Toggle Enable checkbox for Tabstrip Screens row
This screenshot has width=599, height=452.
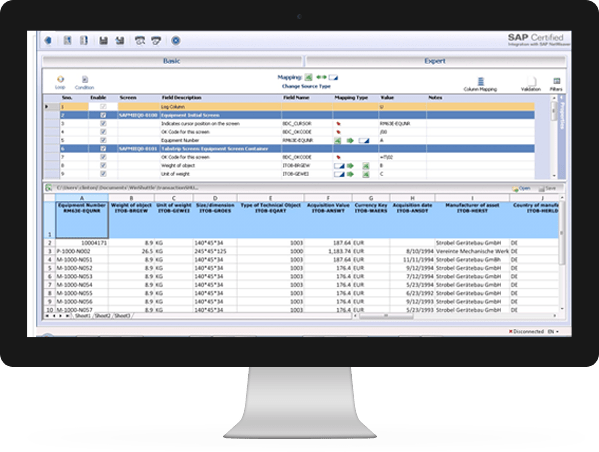click(103, 149)
